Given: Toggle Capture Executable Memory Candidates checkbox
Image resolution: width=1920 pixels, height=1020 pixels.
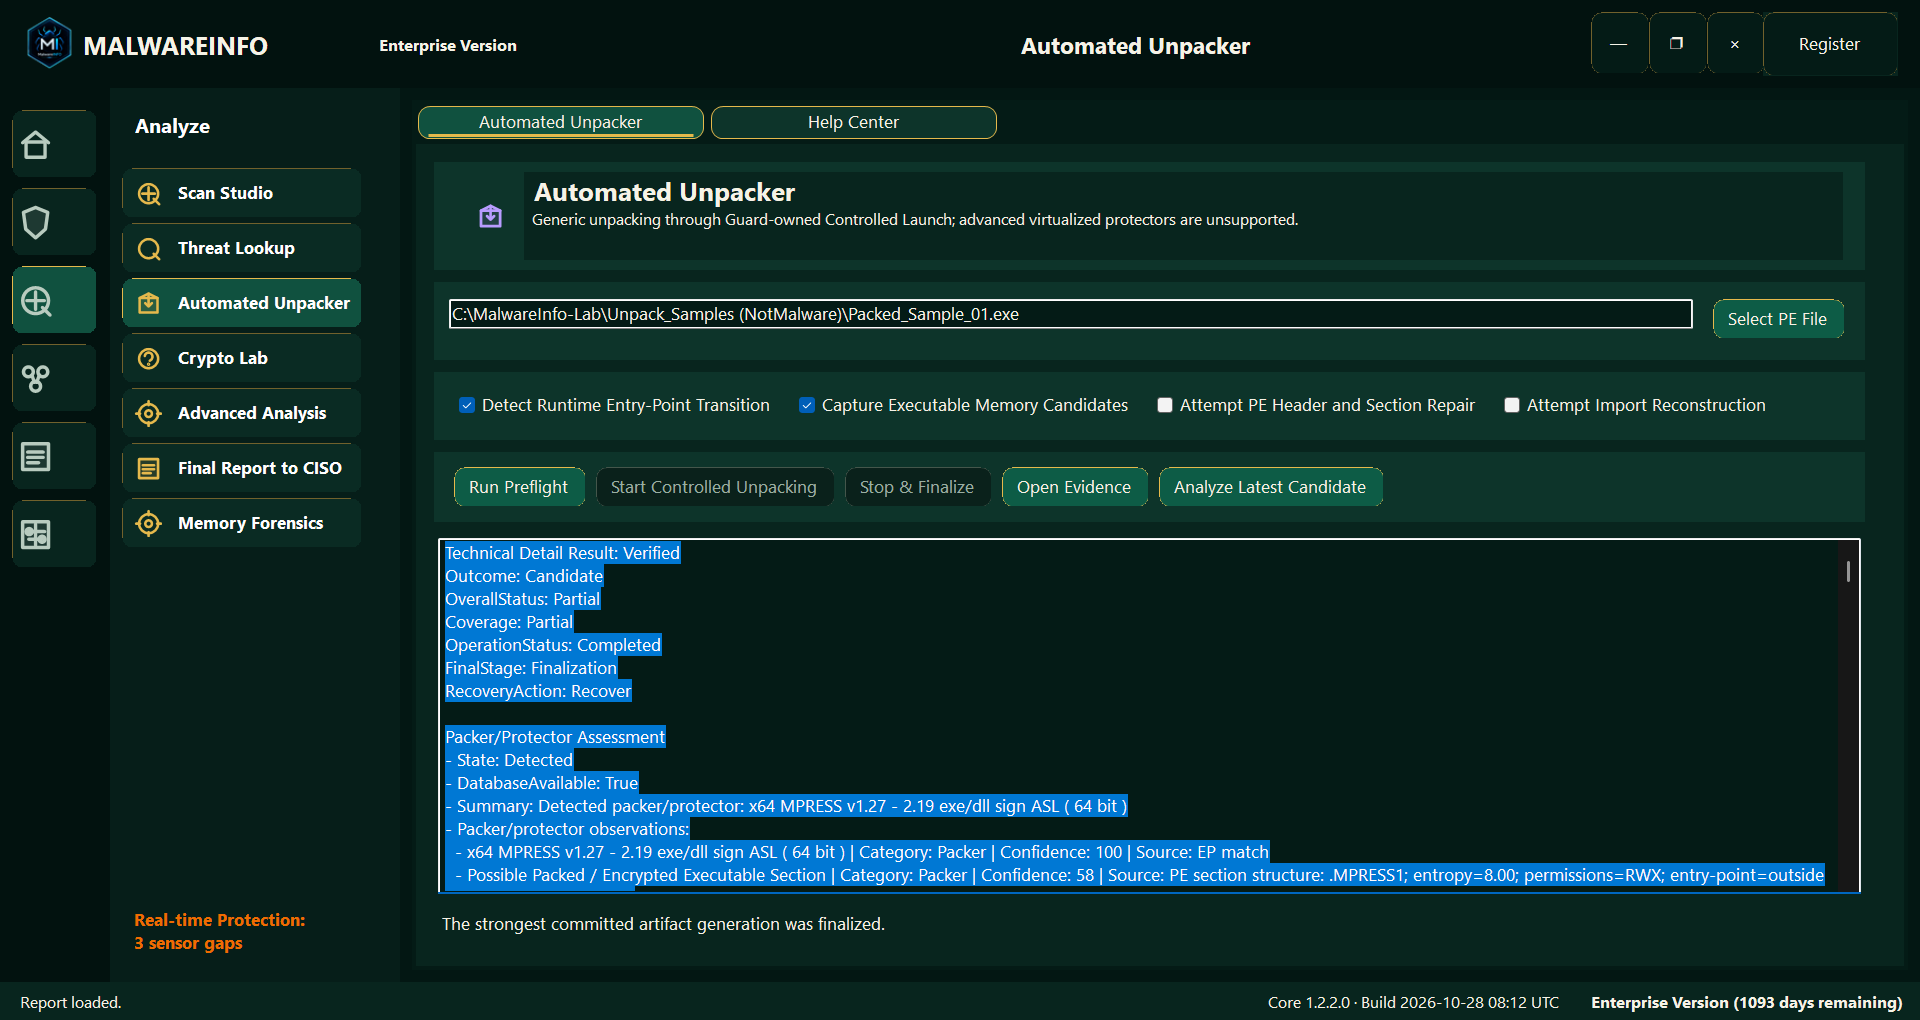Looking at the screenshot, I should pos(807,405).
